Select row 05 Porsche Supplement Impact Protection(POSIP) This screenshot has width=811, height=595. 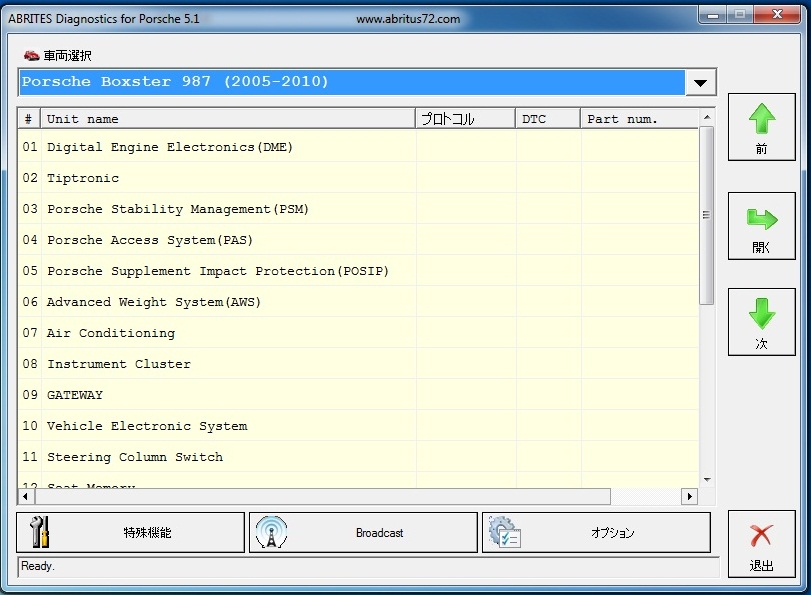[x=358, y=271]
